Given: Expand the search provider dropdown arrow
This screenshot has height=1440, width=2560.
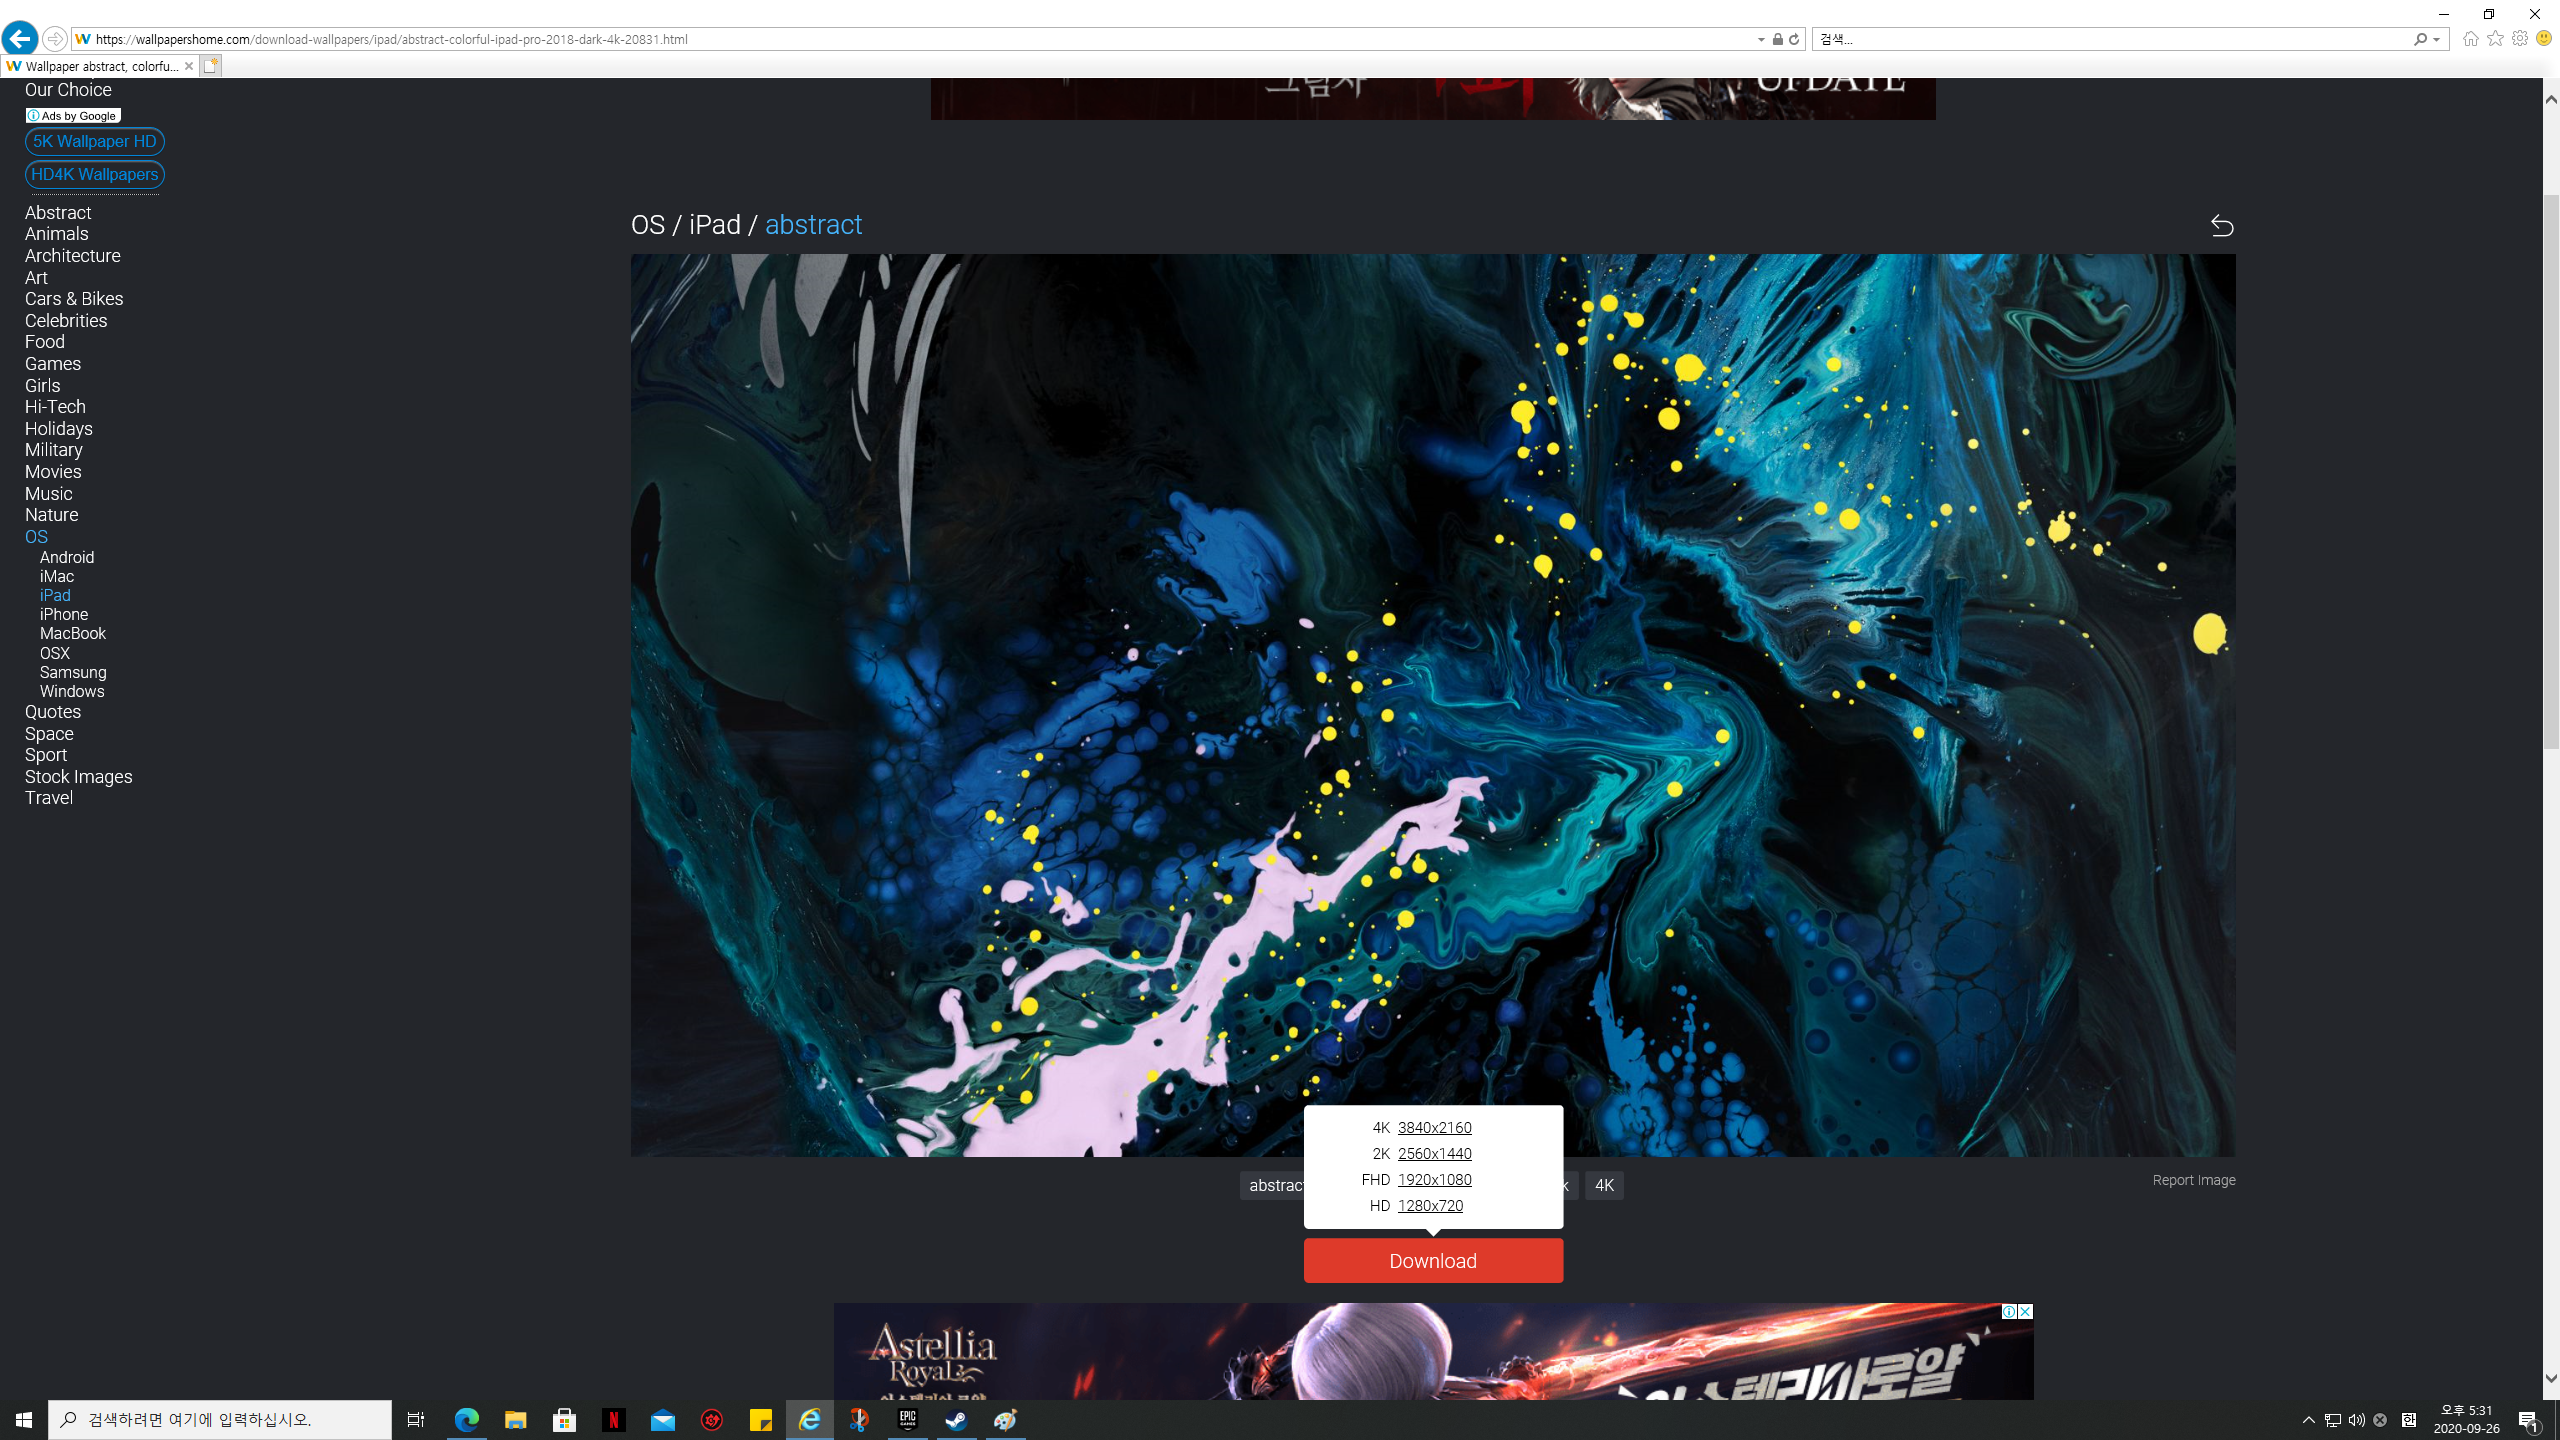Looking at the screenshot, I should click(2437, 40).
